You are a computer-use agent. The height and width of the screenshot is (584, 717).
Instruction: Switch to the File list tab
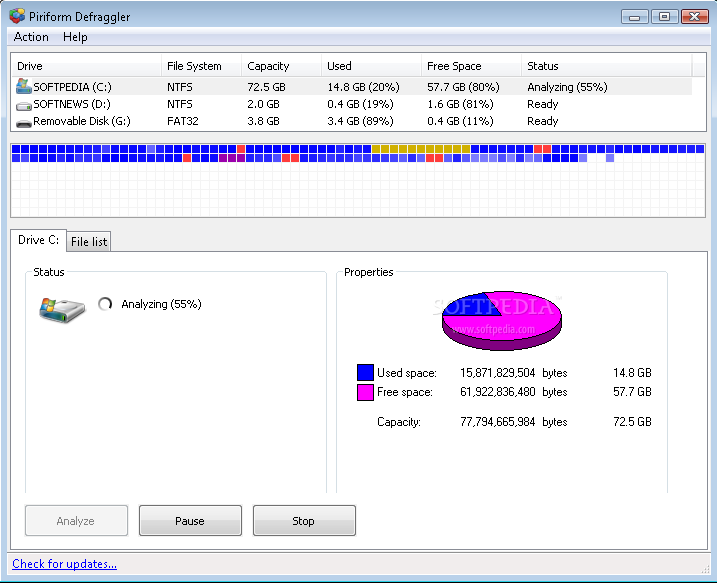tap(89, 241)
